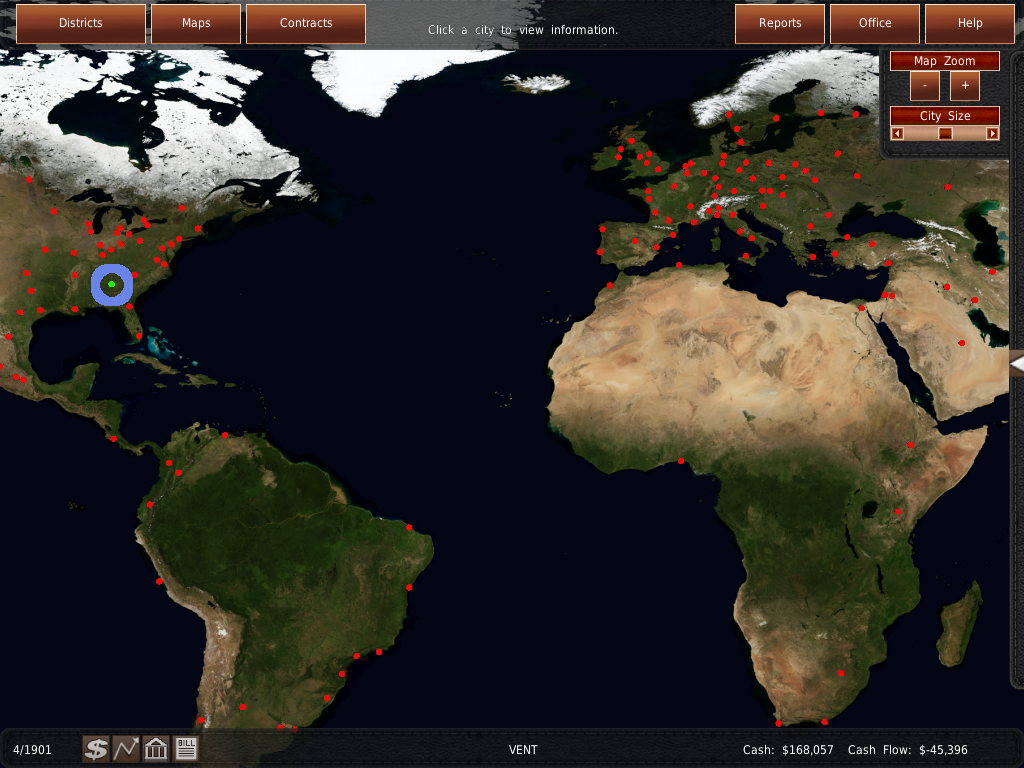Click the City Size right arrow
The height and width of the screenshot is (768, 1024).
992,133
